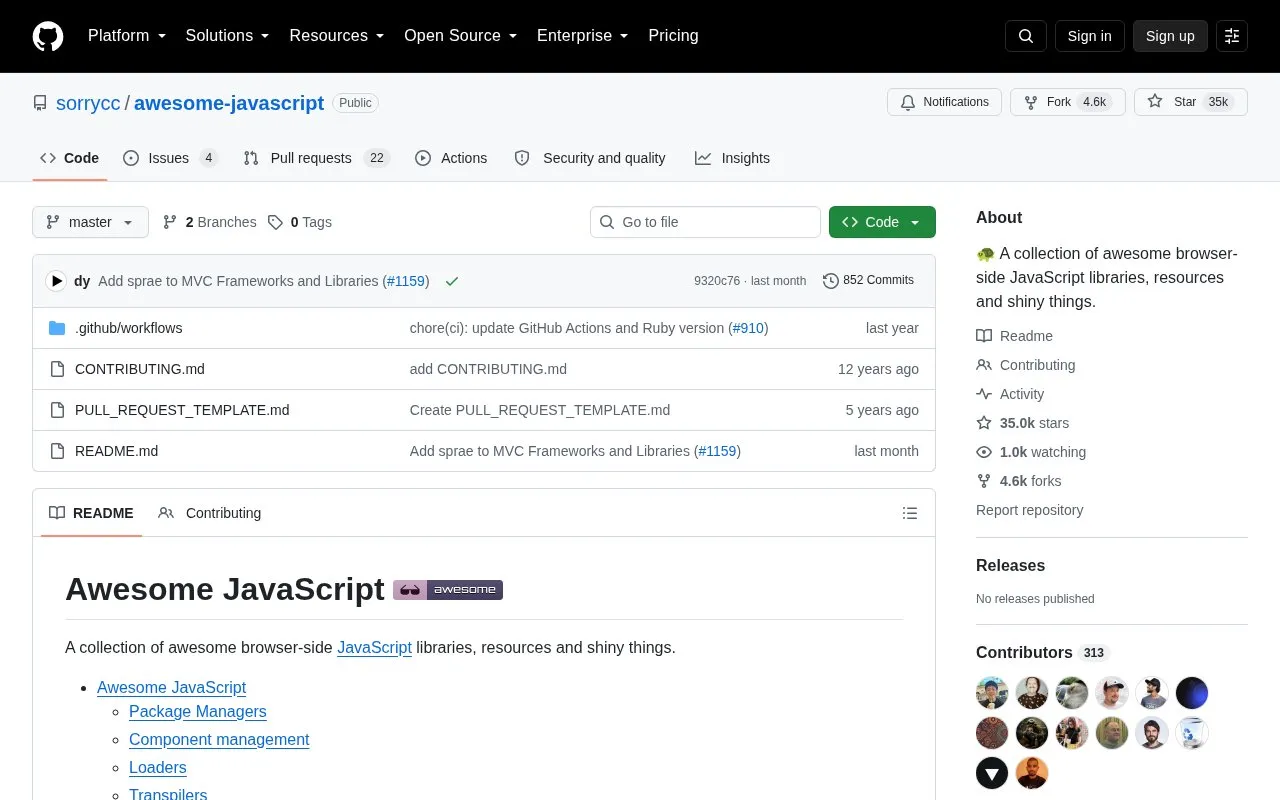Open Security and quality tab
Screen dimensions: 1280x800
tap(590, 158)
